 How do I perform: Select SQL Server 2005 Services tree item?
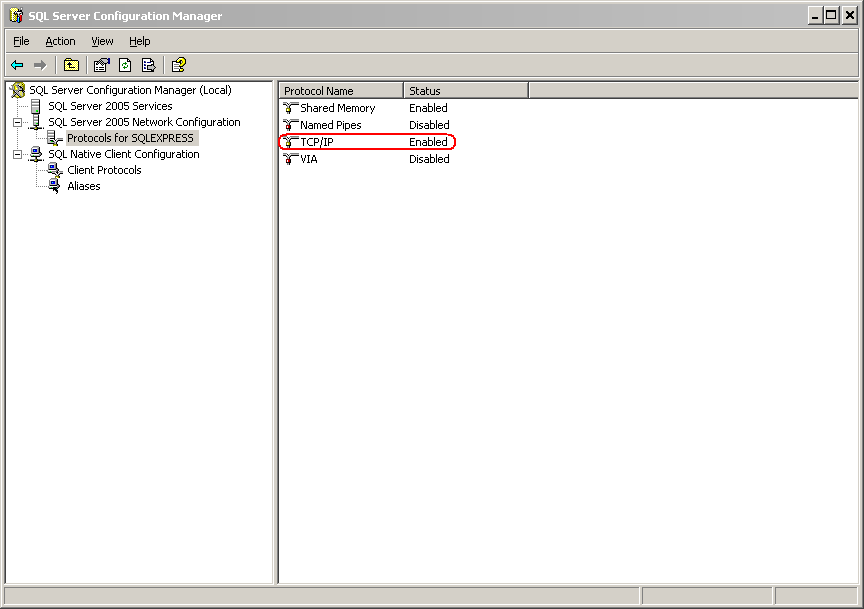coord(110,106)
